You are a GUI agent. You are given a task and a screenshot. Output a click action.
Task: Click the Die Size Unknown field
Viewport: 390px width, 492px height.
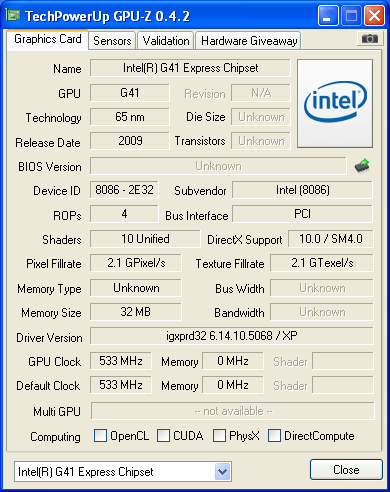261,117
